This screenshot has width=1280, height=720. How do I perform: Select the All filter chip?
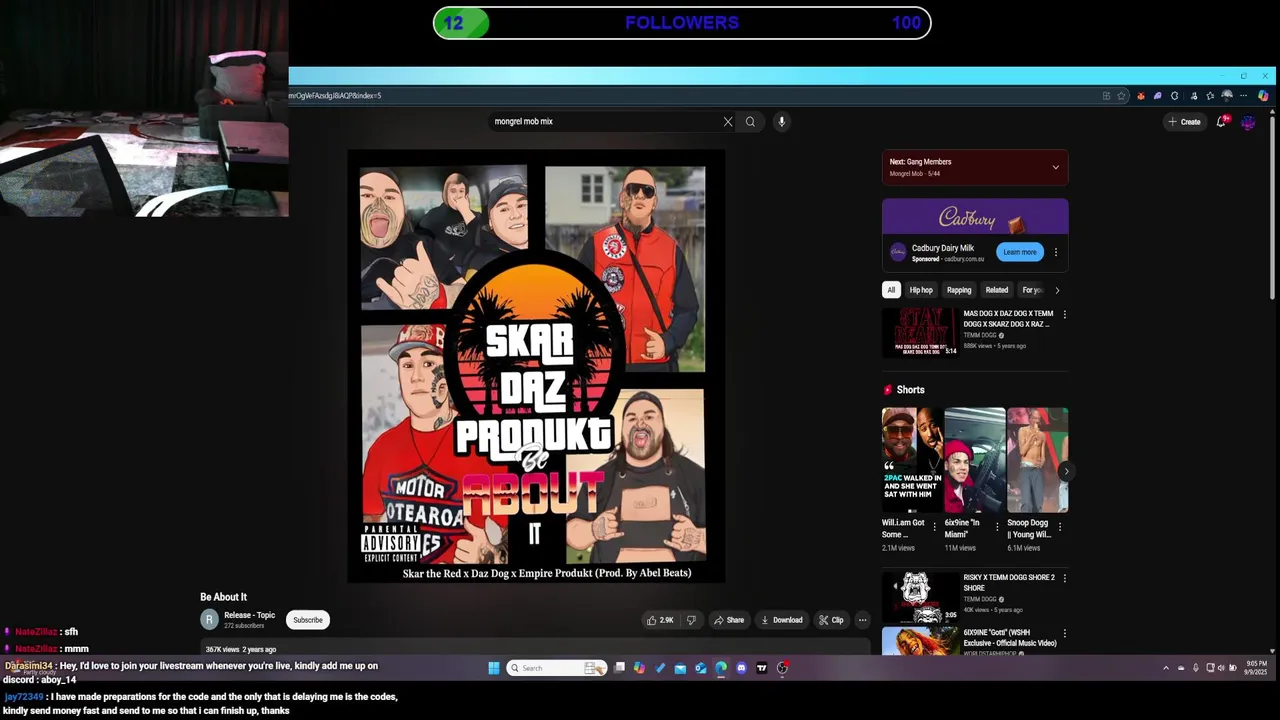[891, 290]
